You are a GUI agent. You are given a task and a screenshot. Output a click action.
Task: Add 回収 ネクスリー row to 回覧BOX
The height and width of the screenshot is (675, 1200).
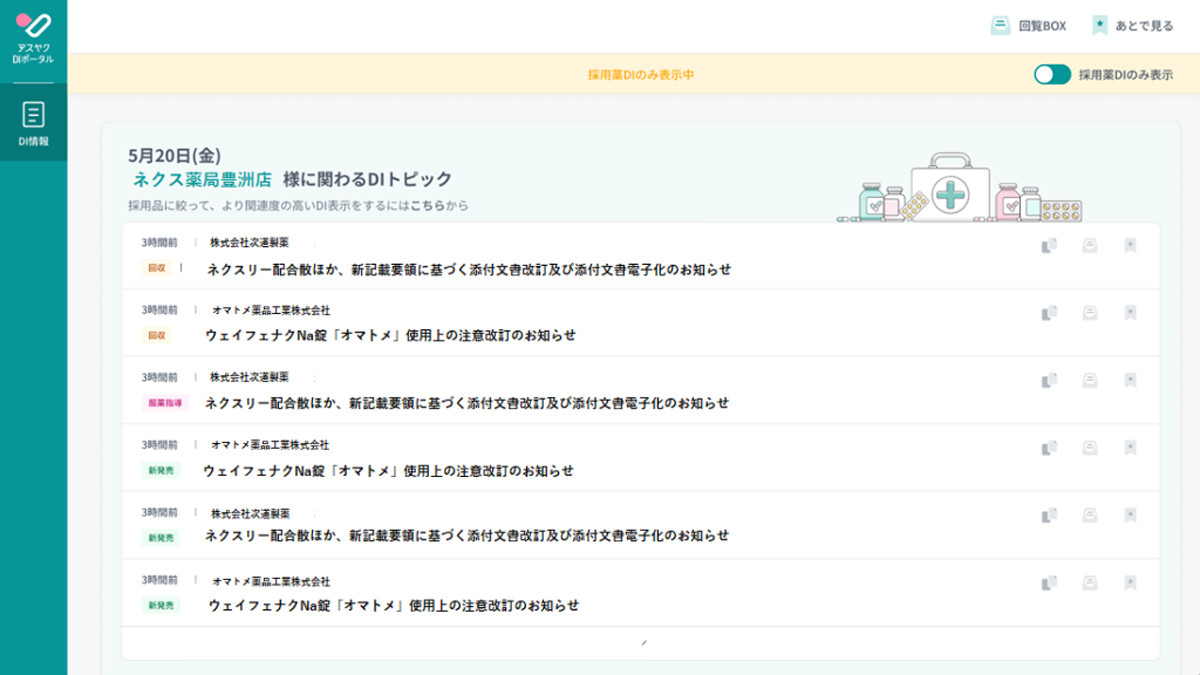click(1090, 245)
